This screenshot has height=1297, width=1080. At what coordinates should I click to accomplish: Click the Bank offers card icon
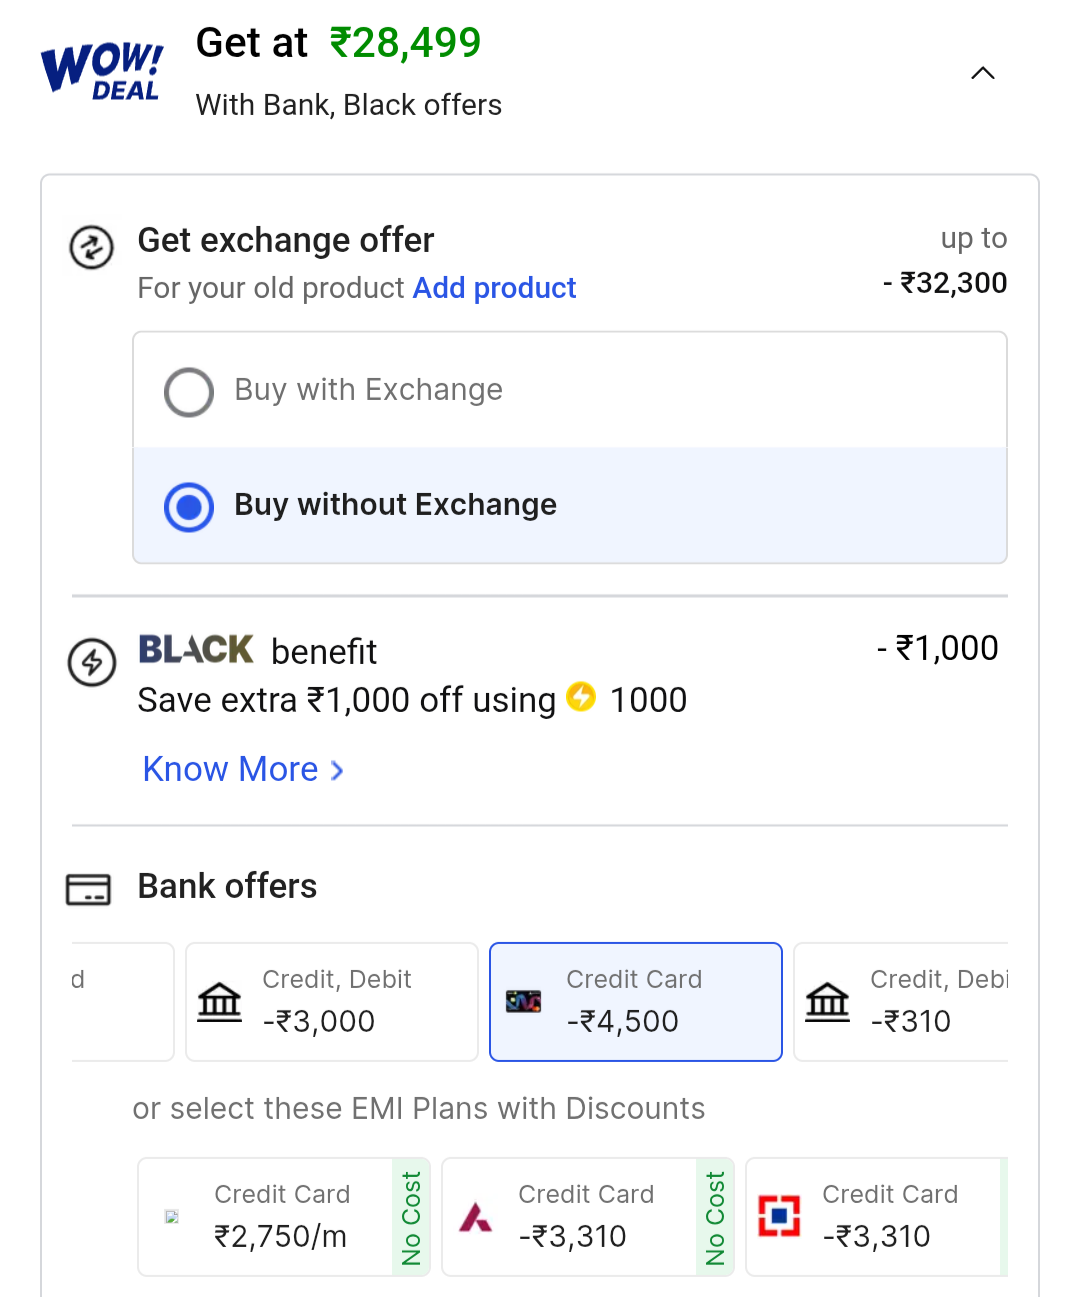(88, 889)
